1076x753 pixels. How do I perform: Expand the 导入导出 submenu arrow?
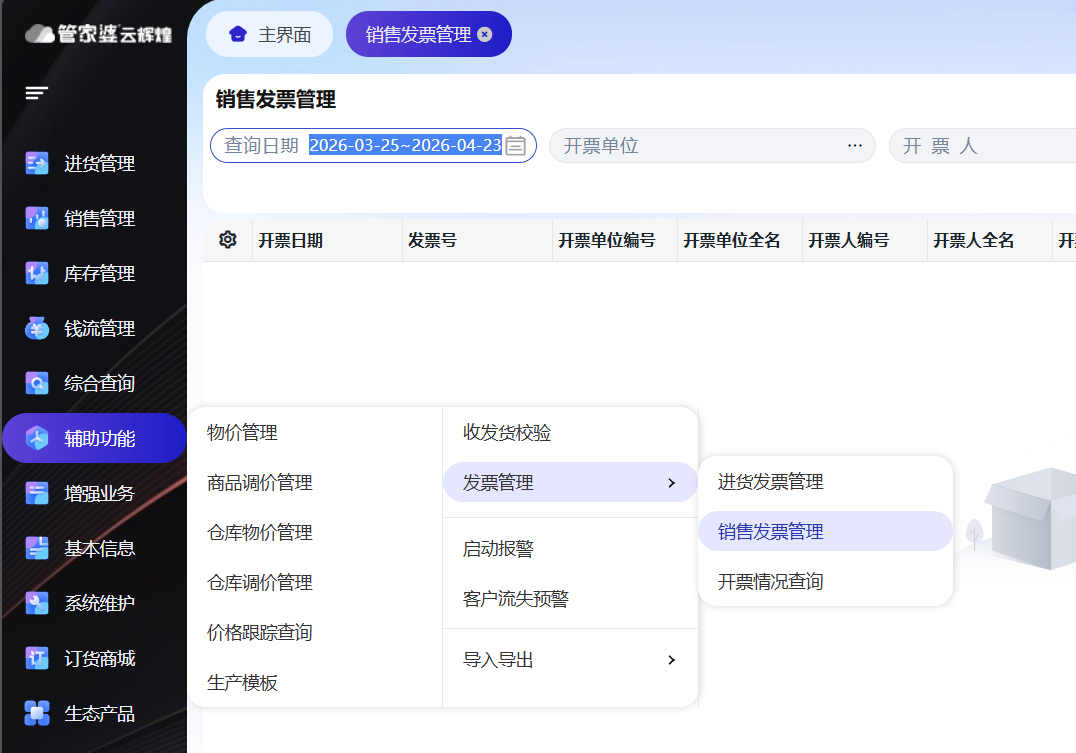[672, 660]
